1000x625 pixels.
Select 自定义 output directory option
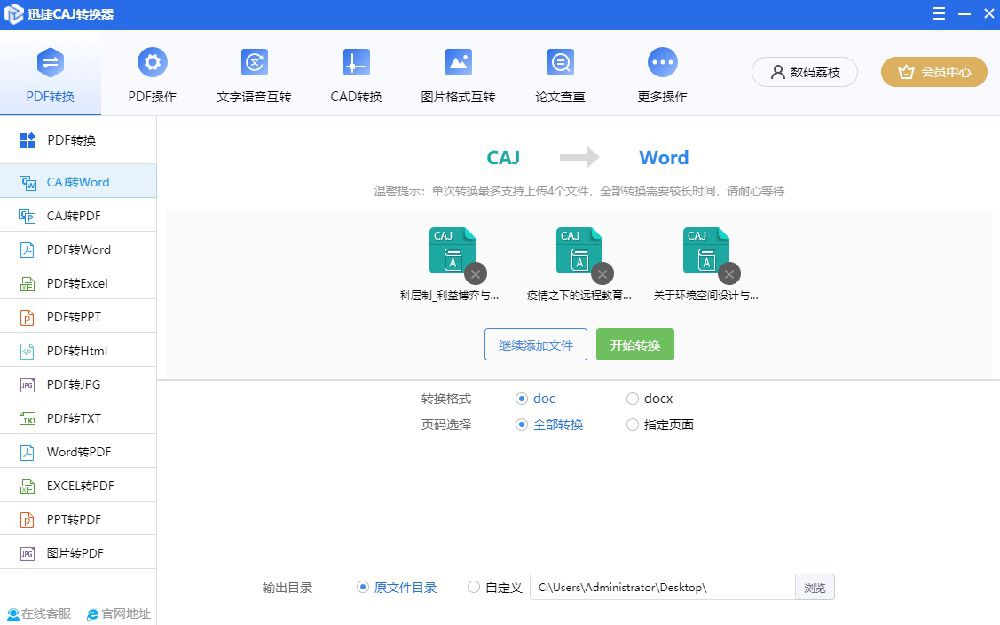pyautogui.click(x=473, y=587)
